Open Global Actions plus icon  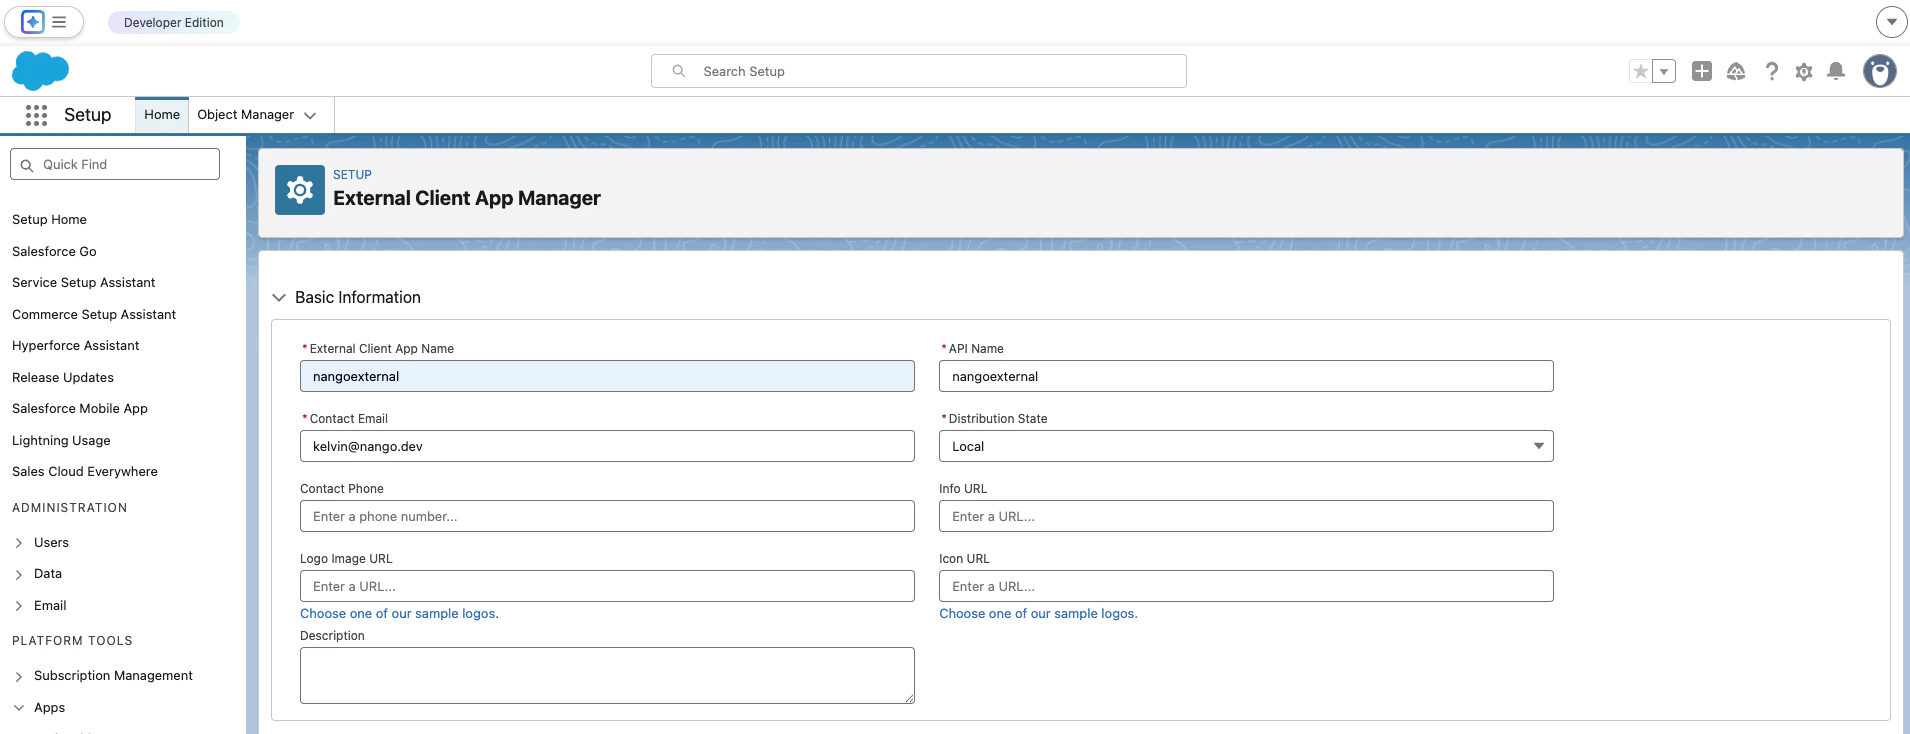pyautogui.click(x=1702, y=71)
